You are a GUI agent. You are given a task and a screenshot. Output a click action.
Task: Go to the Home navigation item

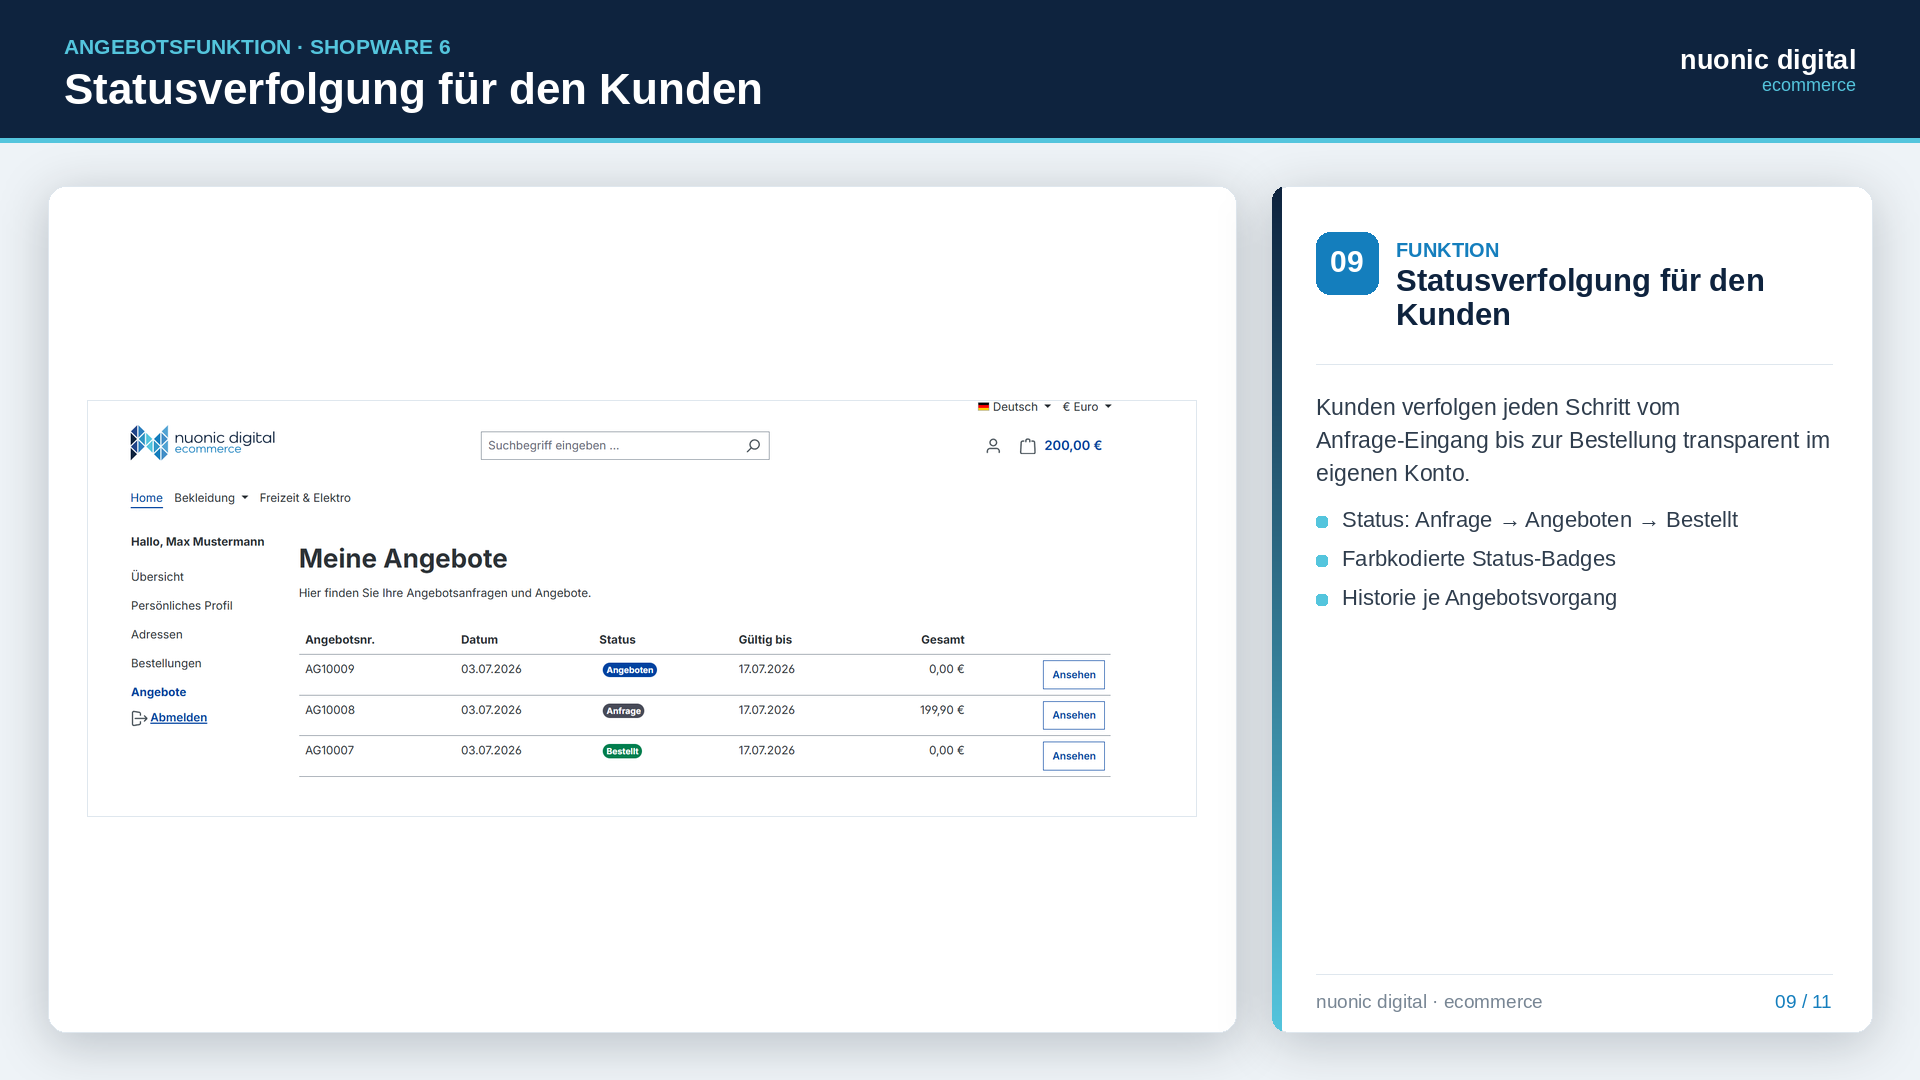point(146,498)
